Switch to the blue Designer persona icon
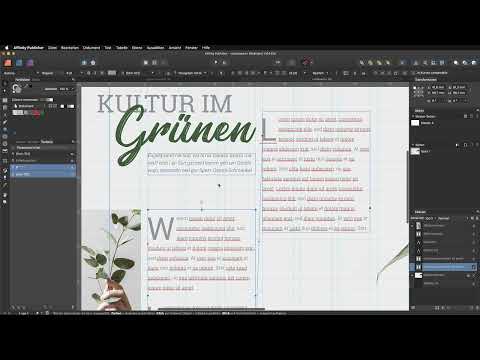 pyautogui.click(x=19, y=63)
